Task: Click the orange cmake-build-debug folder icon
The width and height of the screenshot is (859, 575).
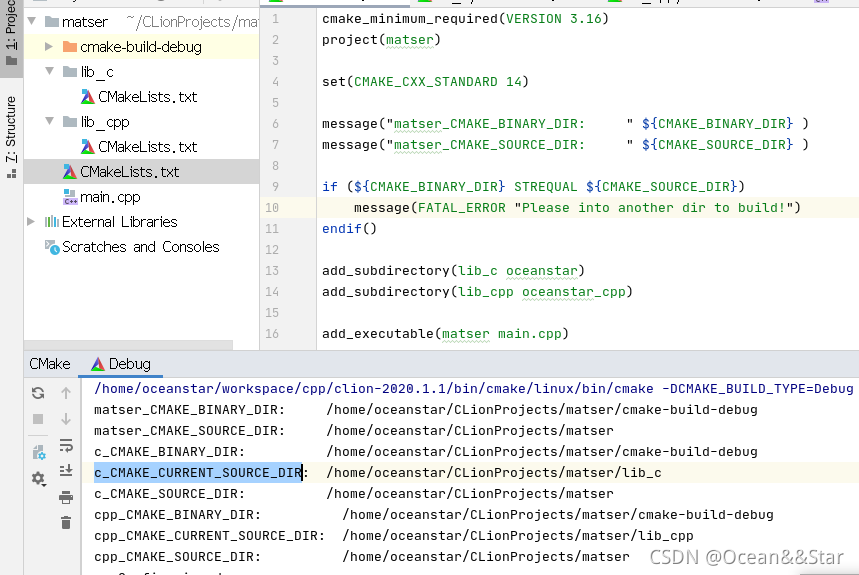Action: tap(70, 47)
